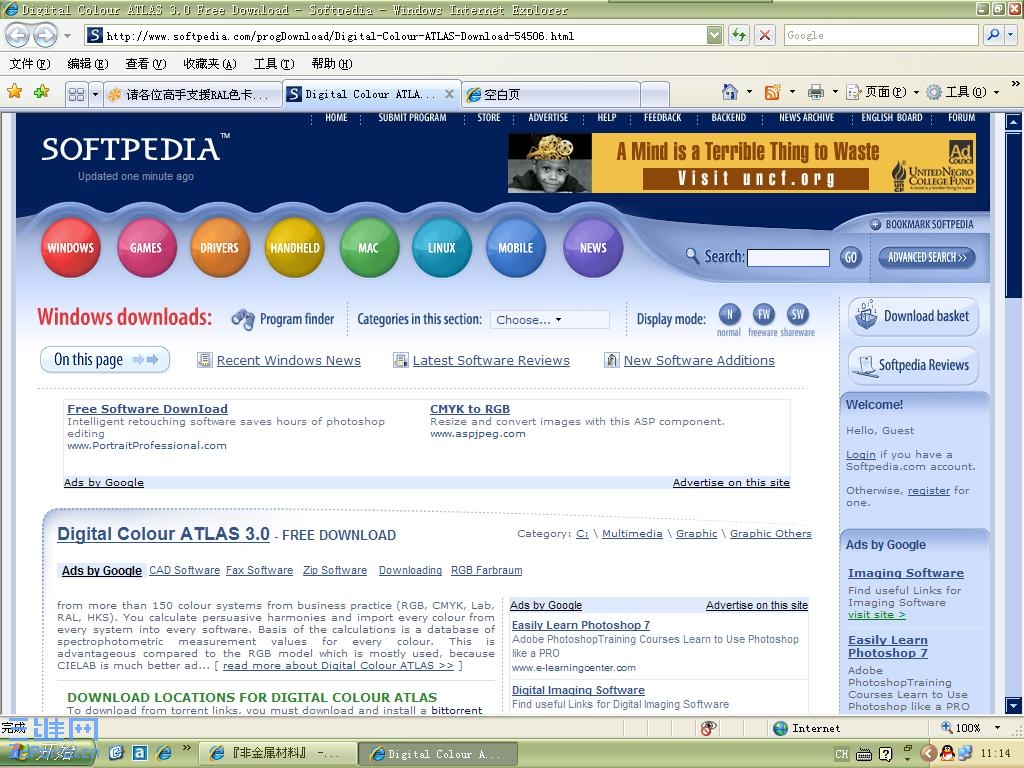Open New Software Additions link
The image size is (1024, 768).
699,360
